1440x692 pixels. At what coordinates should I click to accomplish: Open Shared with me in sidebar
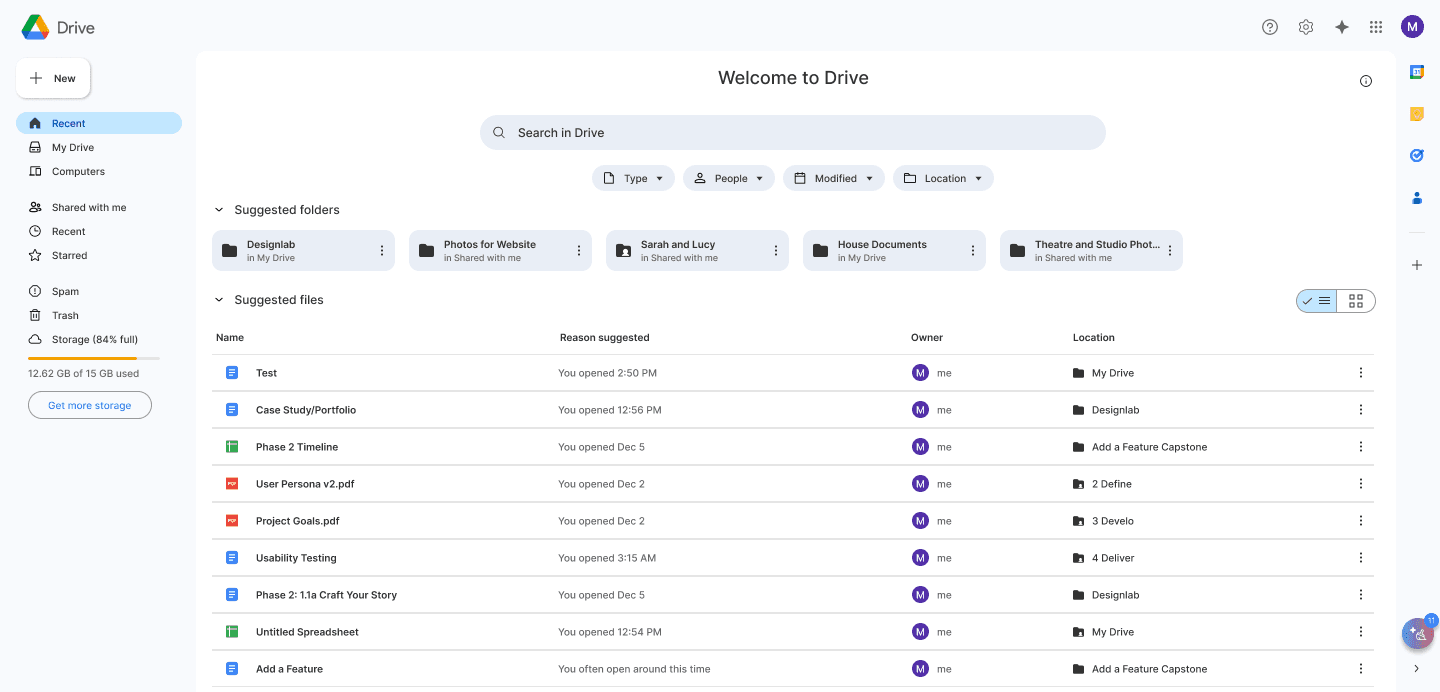click(x=89, y=207)
